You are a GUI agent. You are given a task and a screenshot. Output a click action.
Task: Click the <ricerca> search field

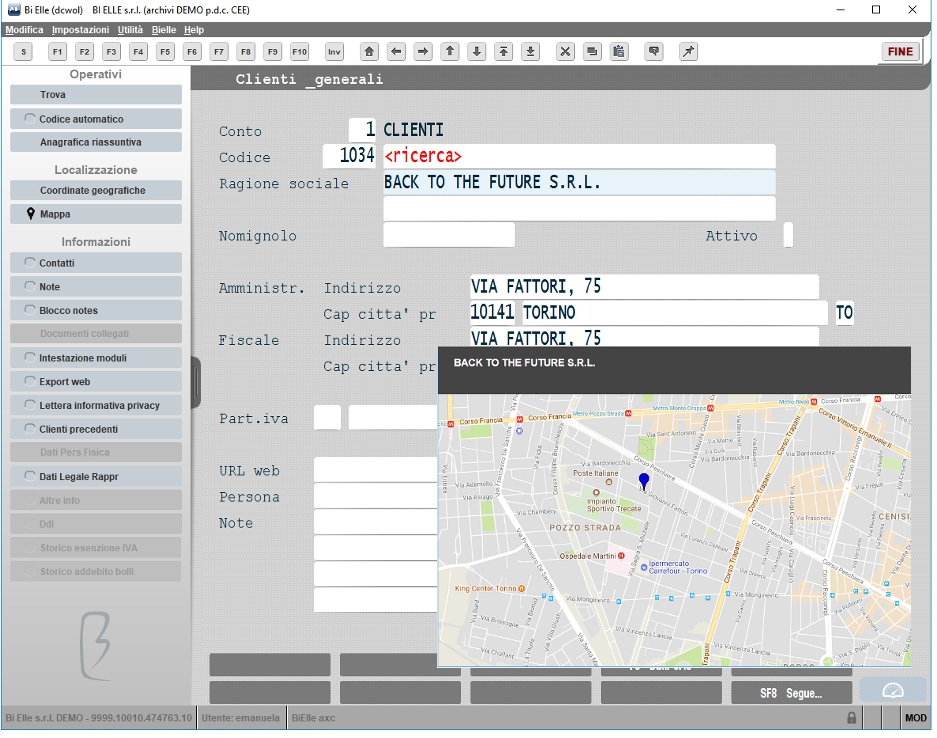pyautogui.click(x=579, y=156)
